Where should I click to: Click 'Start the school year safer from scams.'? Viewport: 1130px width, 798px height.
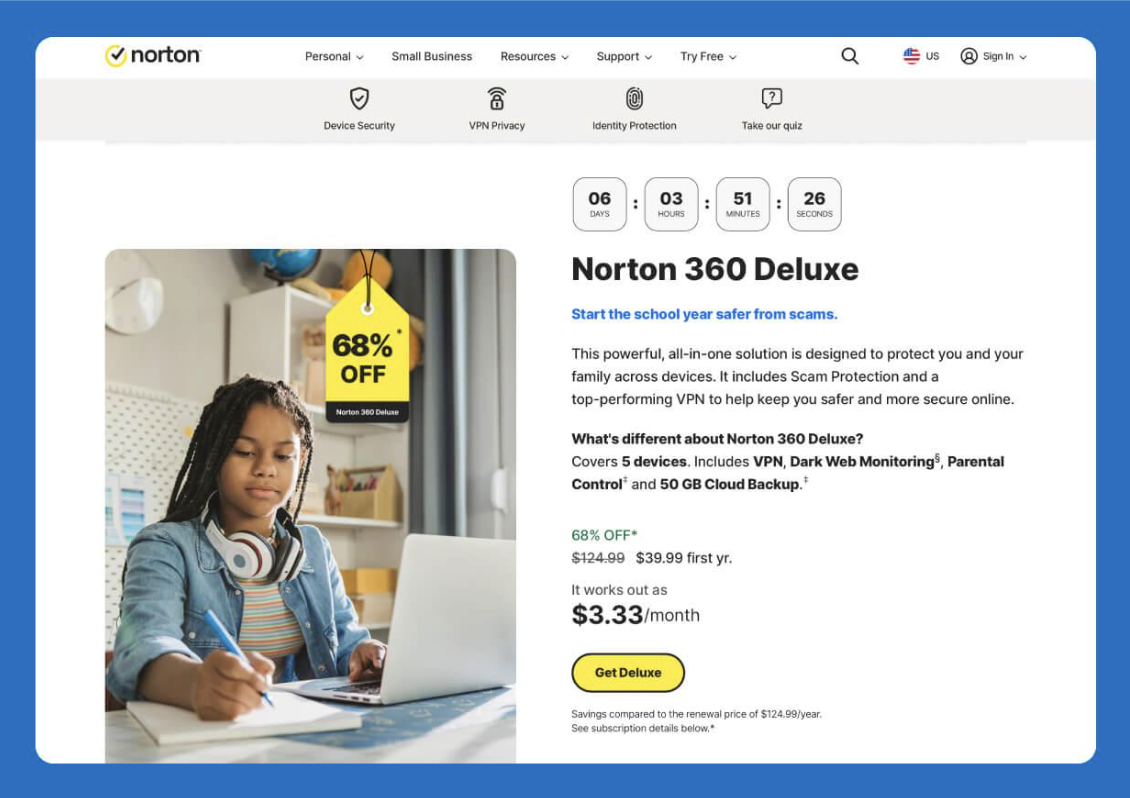[704, 314]
